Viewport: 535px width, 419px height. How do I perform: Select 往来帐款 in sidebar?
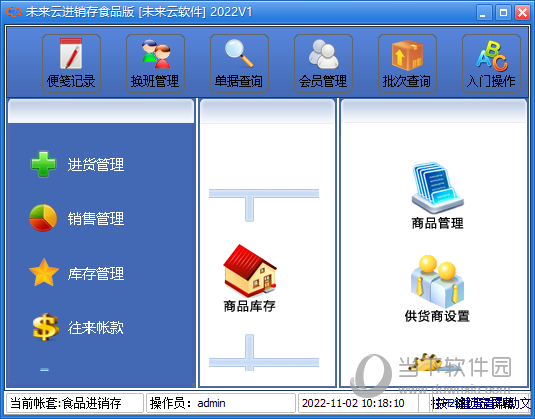tap(96, 328)
